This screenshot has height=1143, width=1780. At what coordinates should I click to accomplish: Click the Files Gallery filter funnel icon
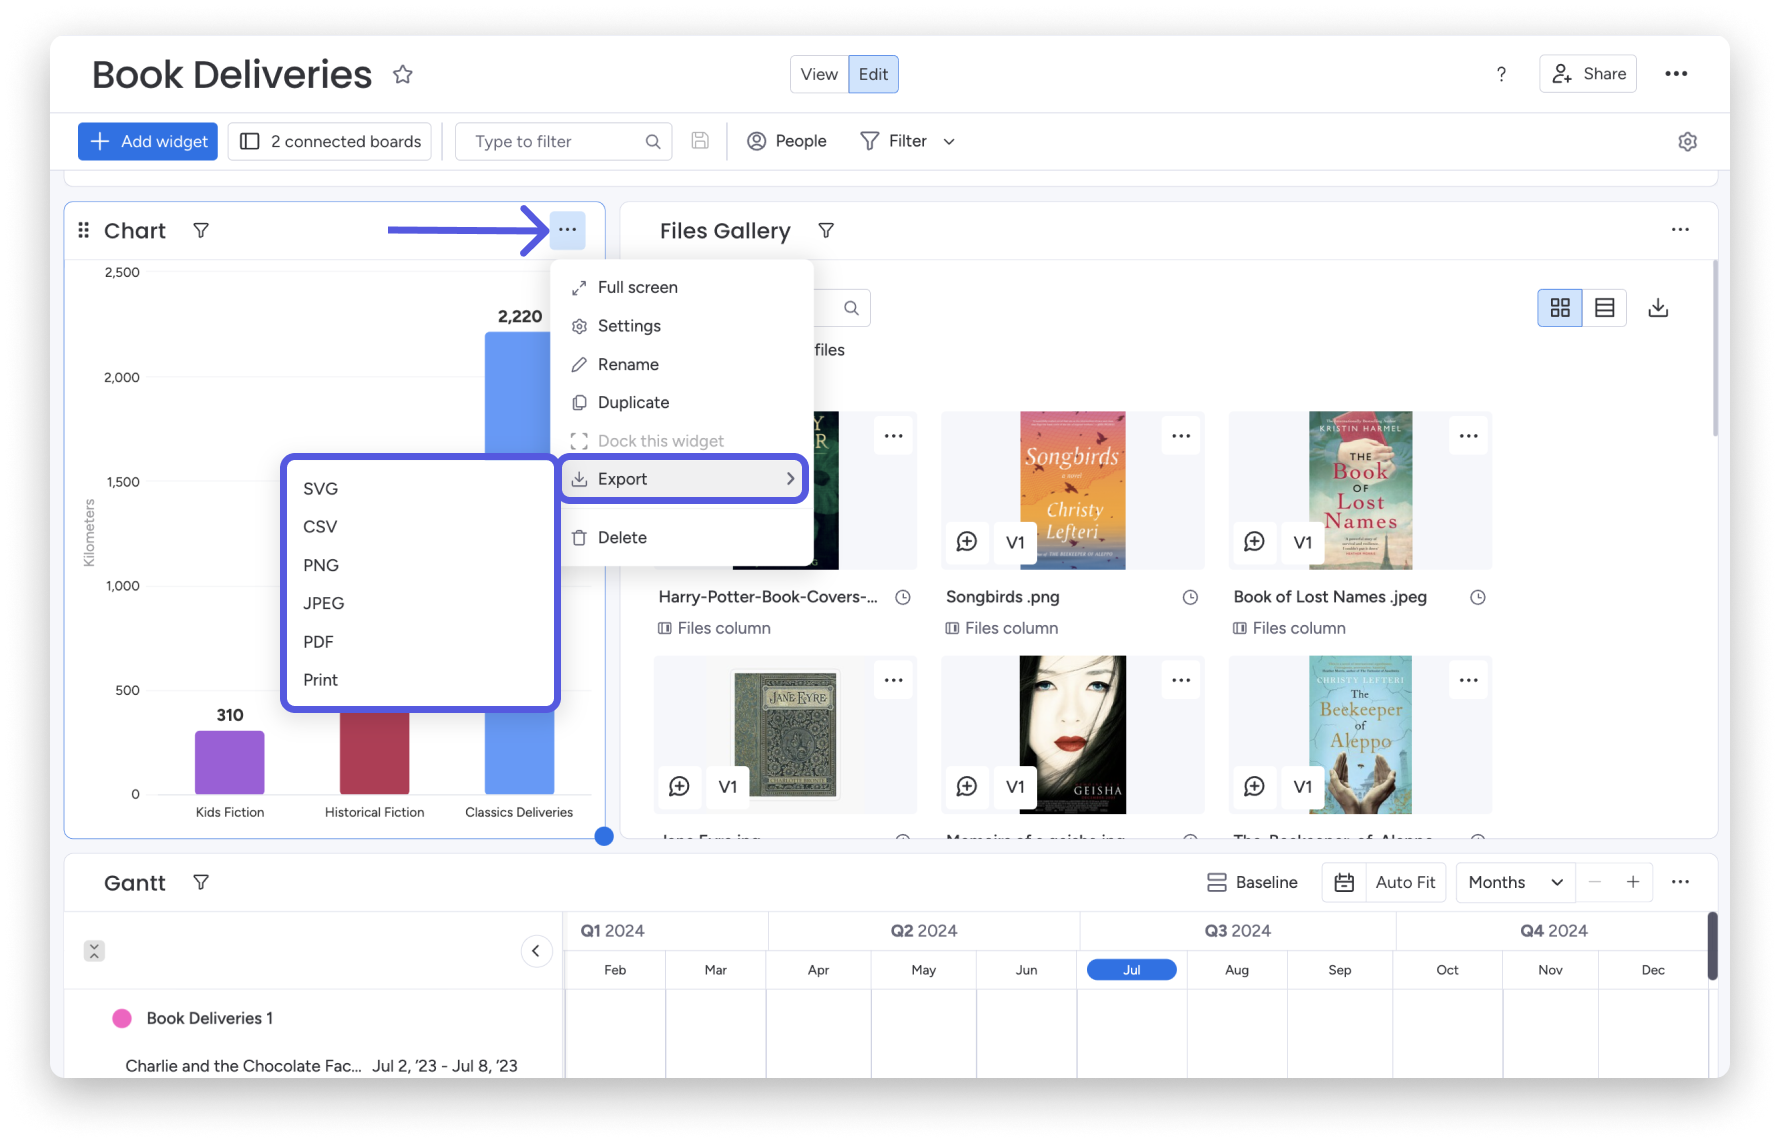pos(826,231)
